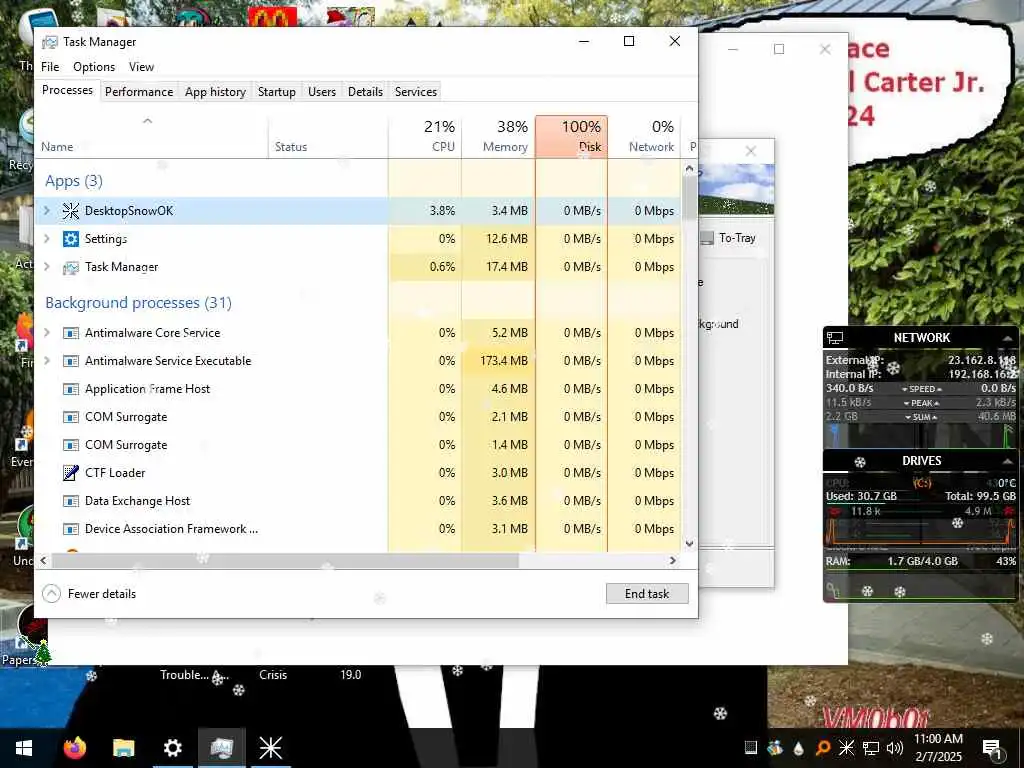
Task: Switch to Task Manager taskbar button
Action: tap(221, 748)
